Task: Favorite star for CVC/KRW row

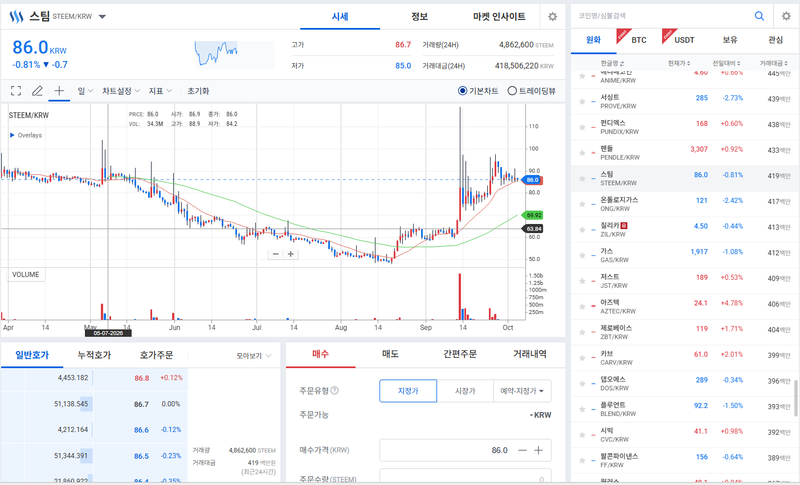Action: [582, 435]
